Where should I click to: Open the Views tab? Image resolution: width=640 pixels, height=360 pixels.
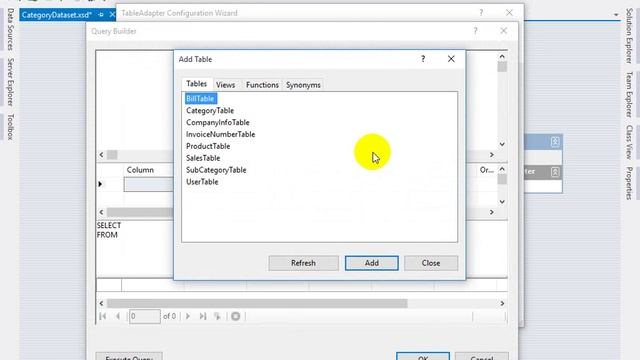225,85
